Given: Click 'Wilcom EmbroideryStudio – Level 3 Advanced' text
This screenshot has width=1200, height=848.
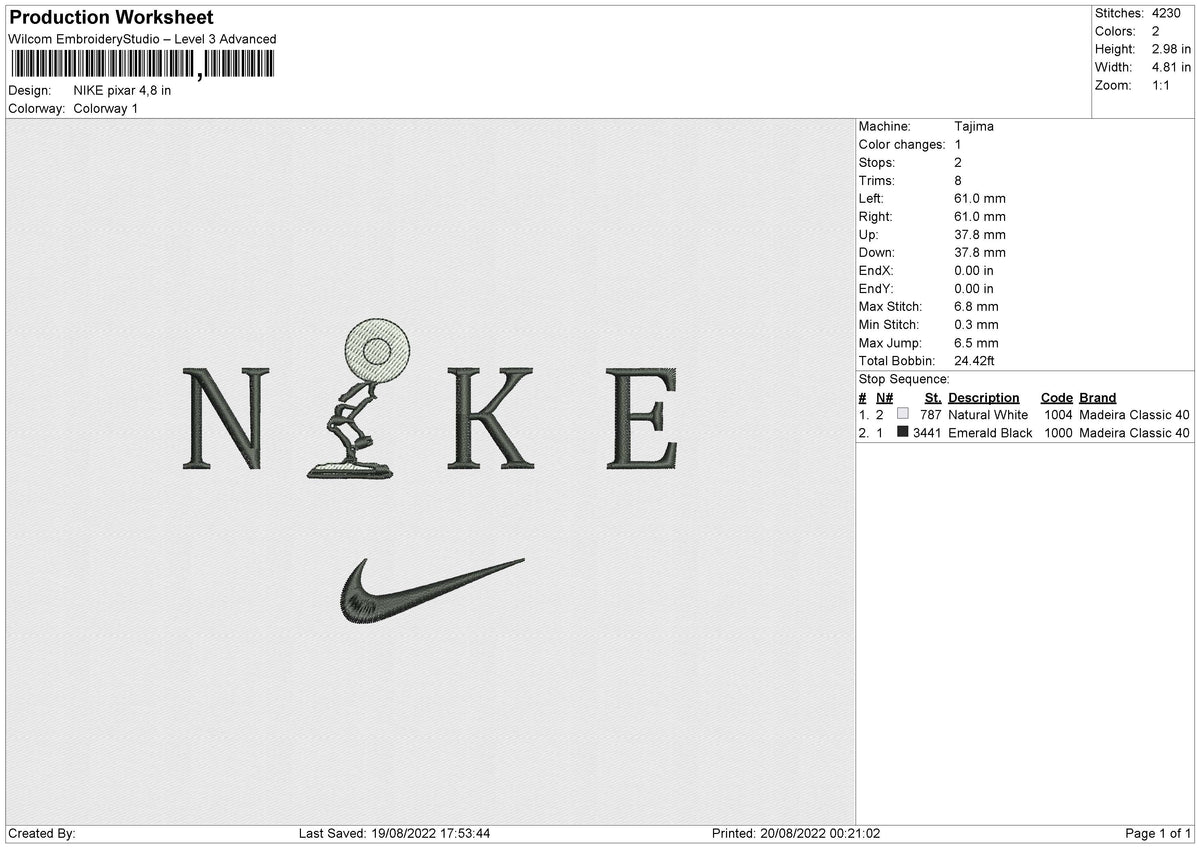Looking at the screenshot, I should 142,39.
